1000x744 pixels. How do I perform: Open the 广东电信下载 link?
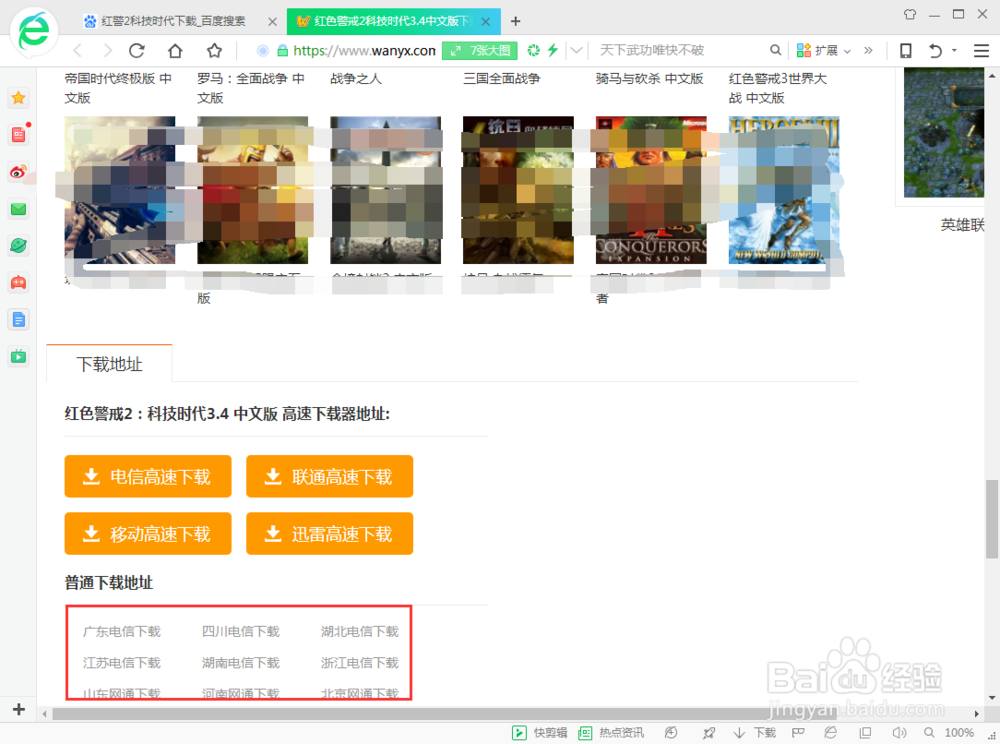click(122, 631)
